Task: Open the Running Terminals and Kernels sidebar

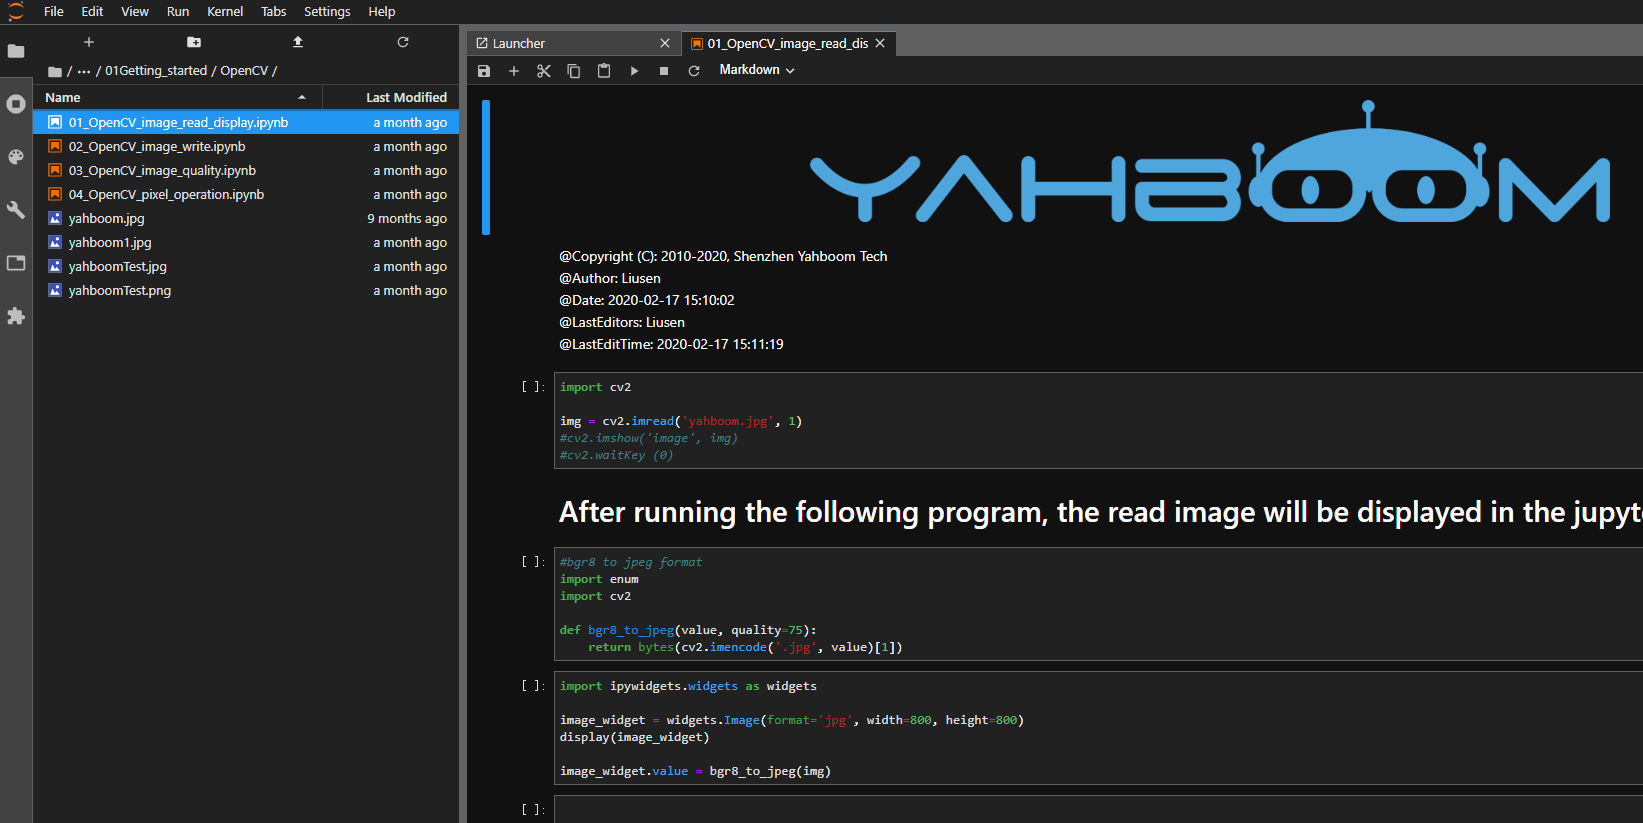Action: (x=16, y=104)
